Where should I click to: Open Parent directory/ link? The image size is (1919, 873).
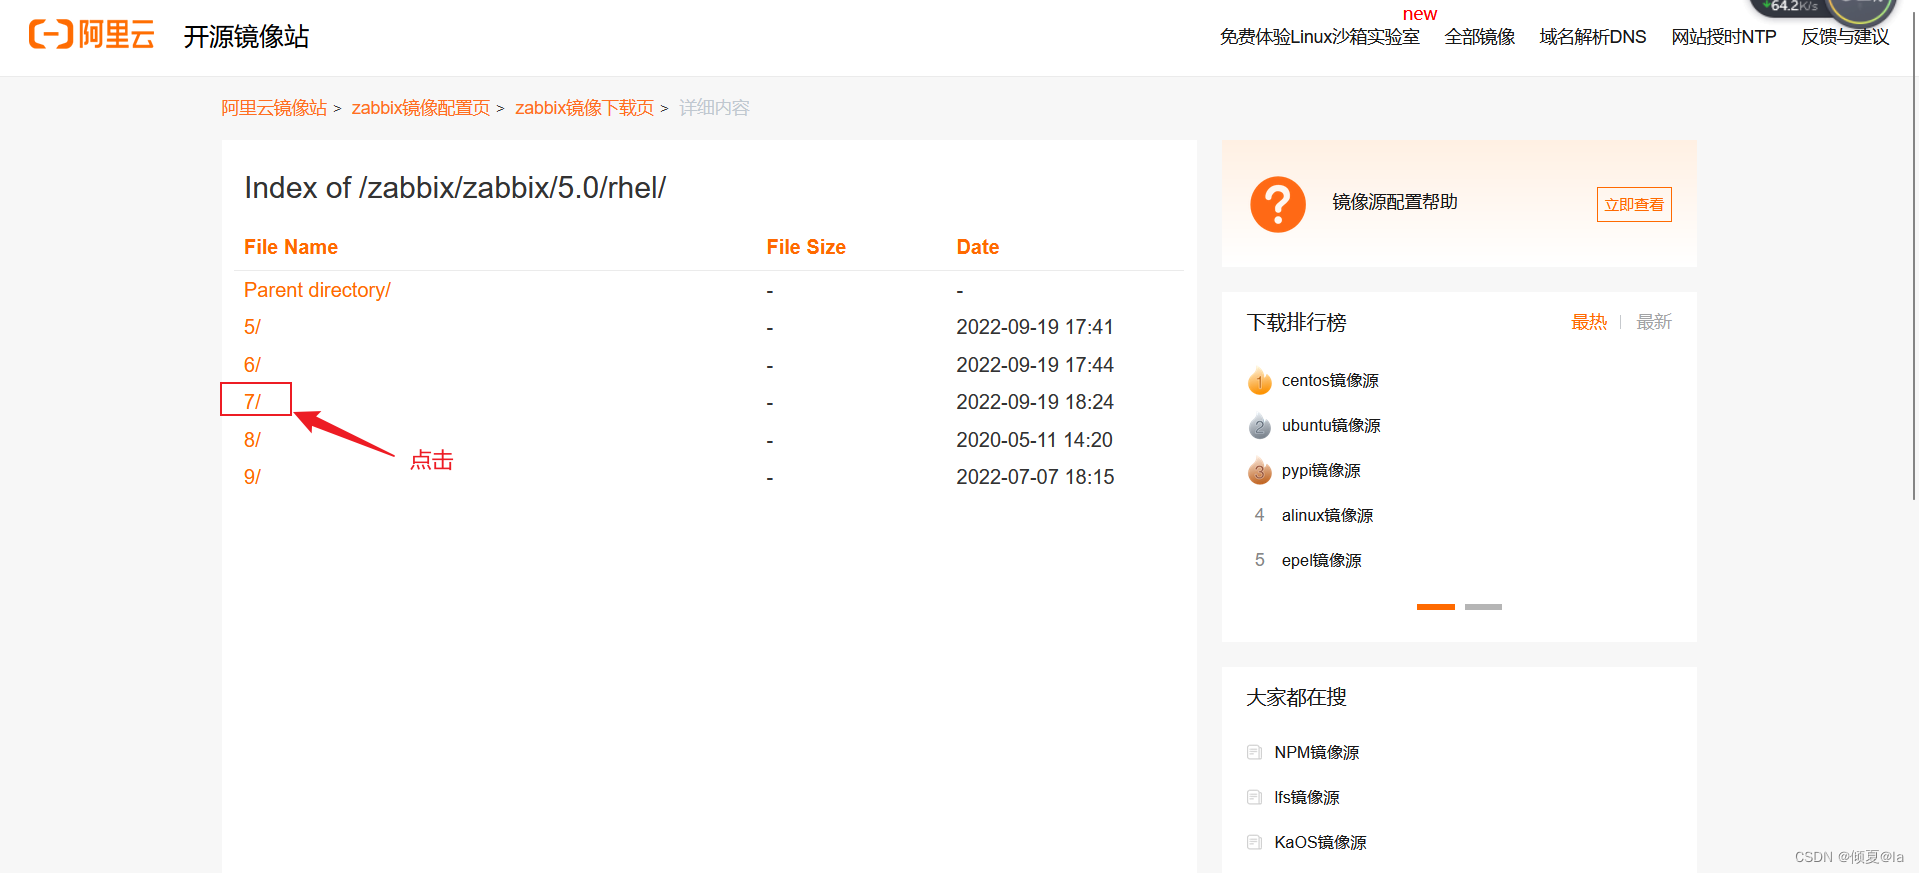(317, 290)
